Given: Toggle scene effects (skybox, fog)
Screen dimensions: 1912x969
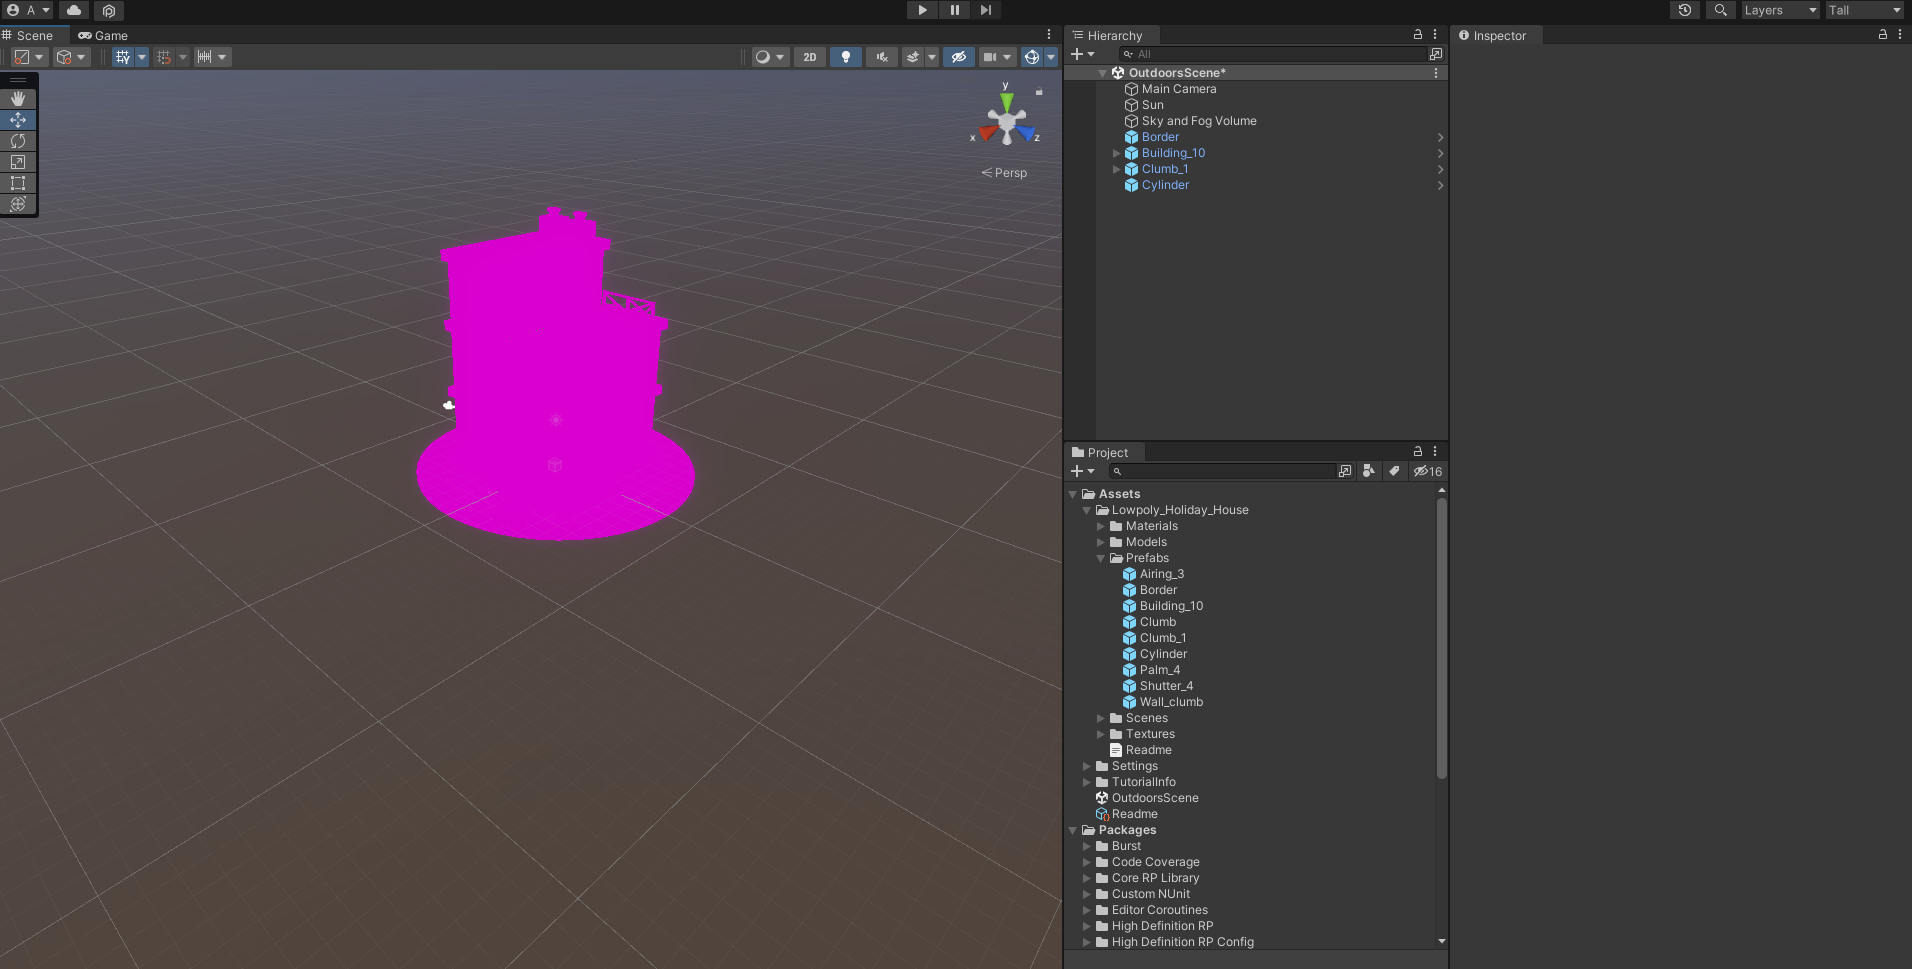Looking at the screenshot, I should 913,57.
